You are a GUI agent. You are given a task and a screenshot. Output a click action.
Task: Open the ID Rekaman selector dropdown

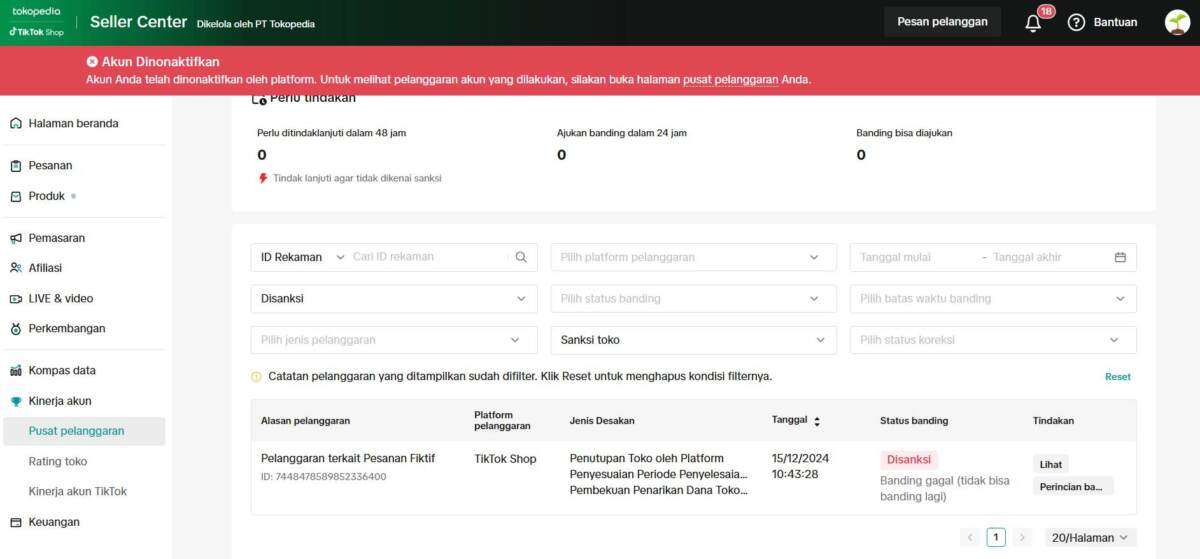pyautogui.click(x=302, y=257)
